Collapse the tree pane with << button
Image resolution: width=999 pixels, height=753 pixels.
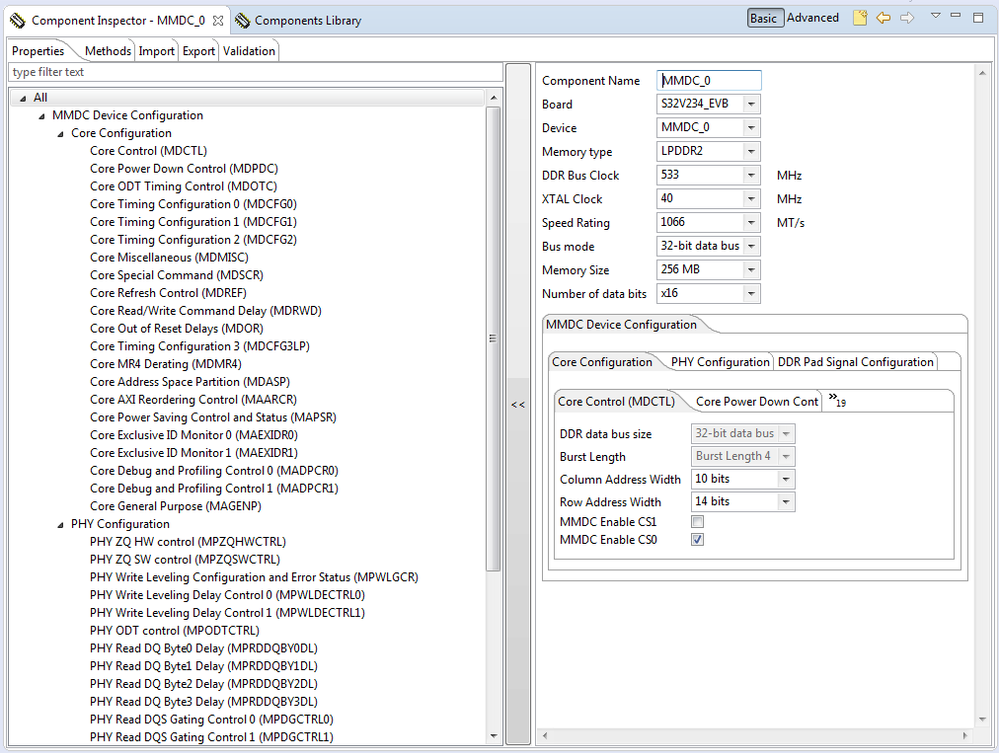[x=518, y=404]
